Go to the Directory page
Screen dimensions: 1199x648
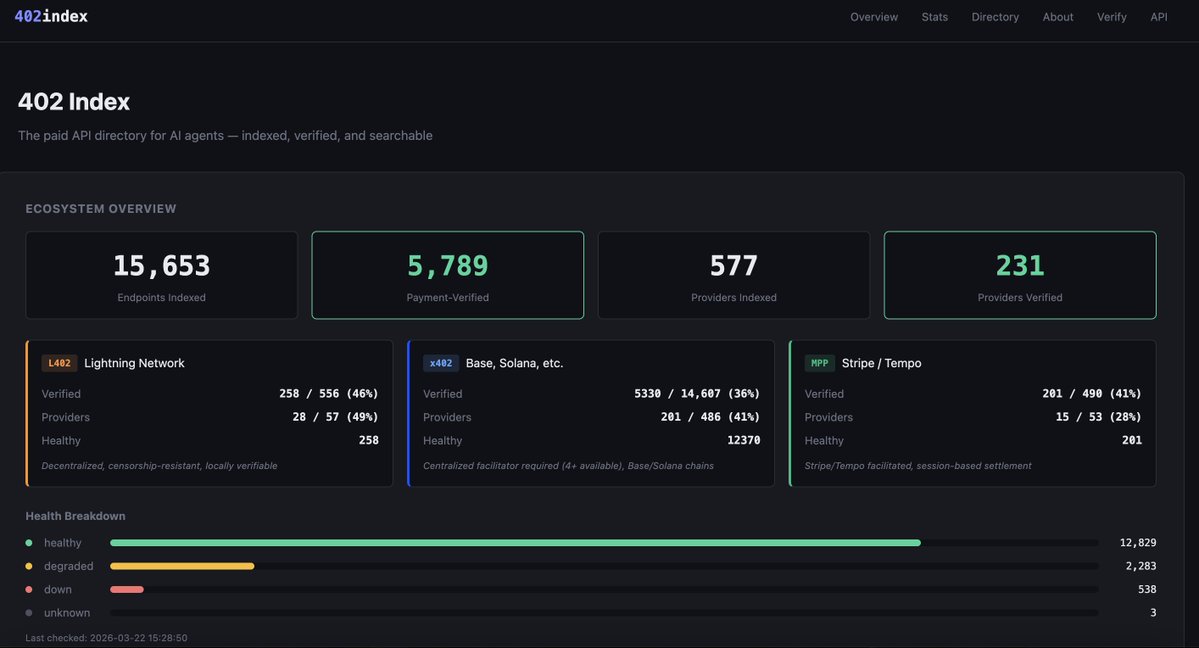tap(995, 17)
